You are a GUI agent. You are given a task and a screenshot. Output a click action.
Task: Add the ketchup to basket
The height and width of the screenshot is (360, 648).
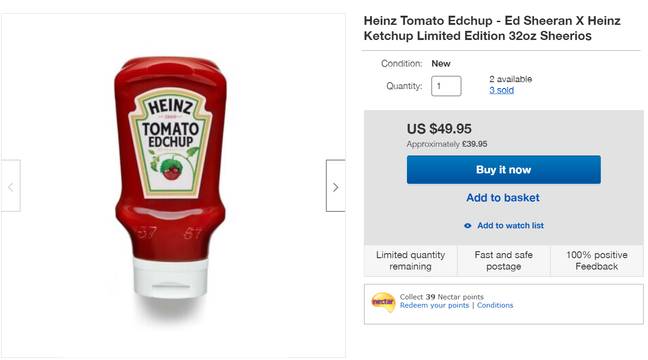(x=503, y=198)
